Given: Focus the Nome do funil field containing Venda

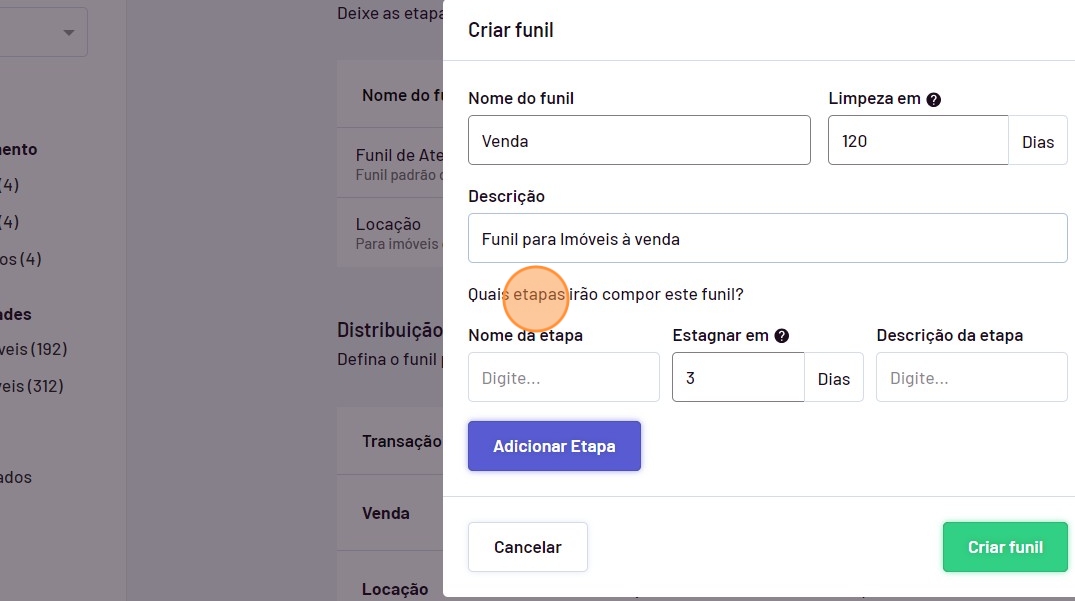Looking at the screenshot, I should (639, 141).
